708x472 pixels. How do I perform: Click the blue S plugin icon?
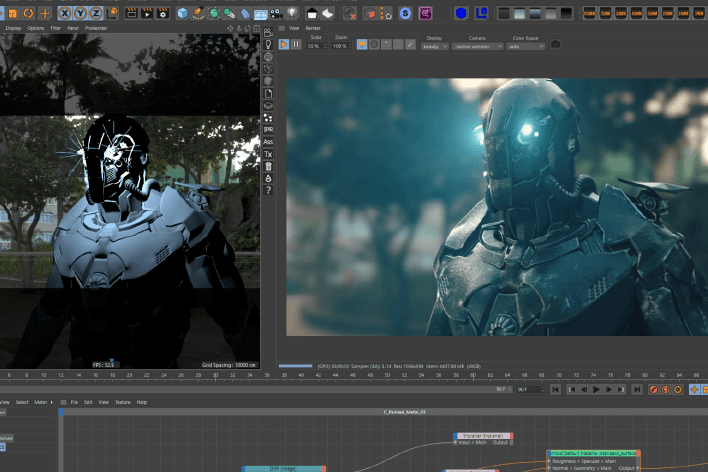click(405, 14)
